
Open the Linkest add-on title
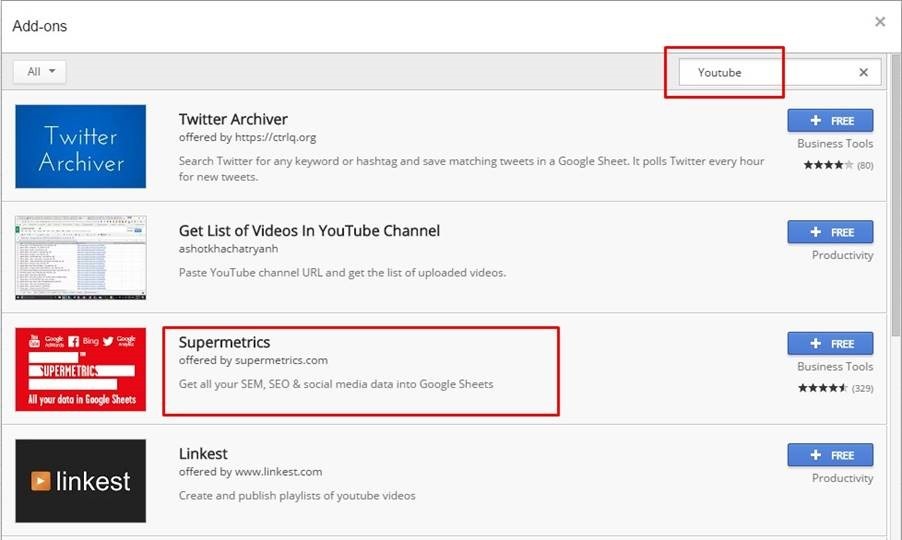point(203,454)
